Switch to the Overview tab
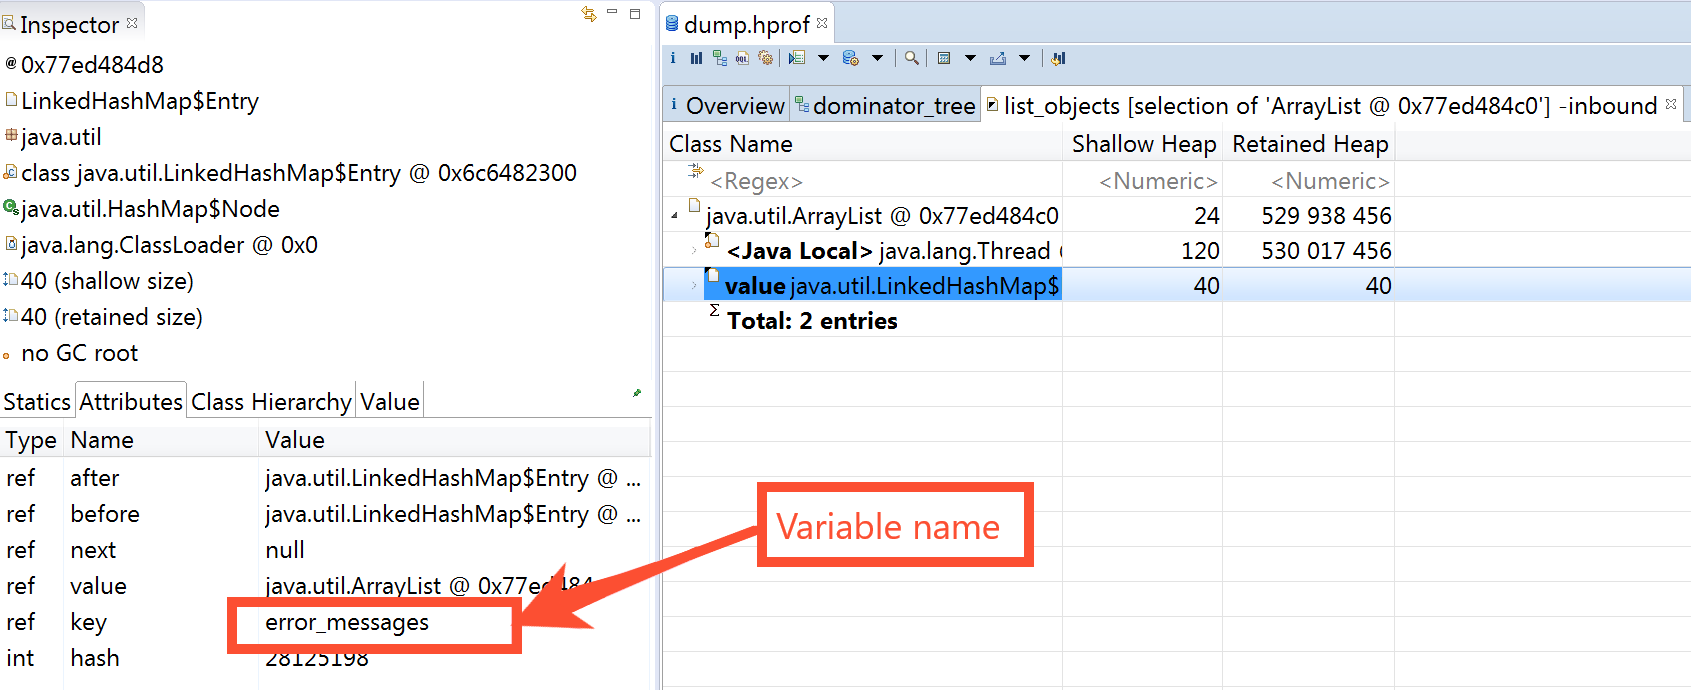Screen dimensions: 1691x690 727,105
